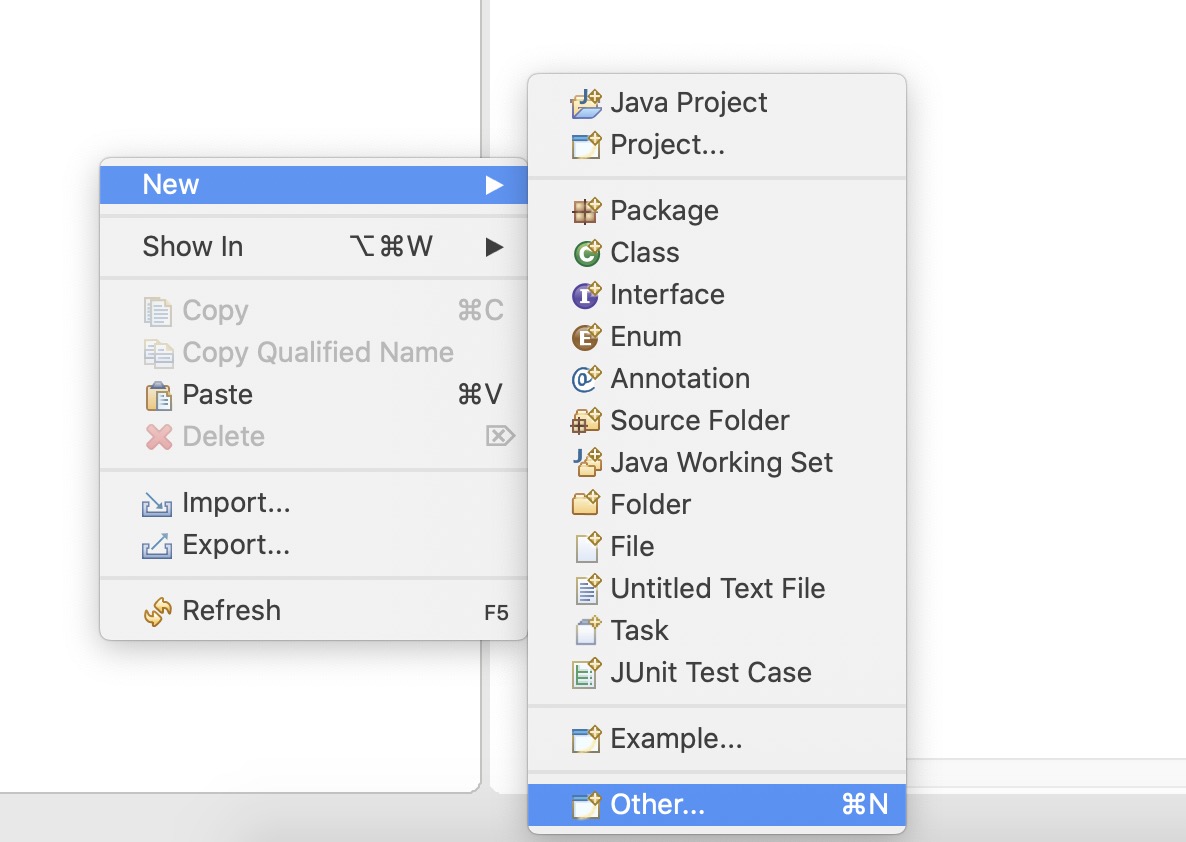The height and width of the screenshot is (842, 1186).
Task: Create a new Untitled Text File
Action: 717,589
